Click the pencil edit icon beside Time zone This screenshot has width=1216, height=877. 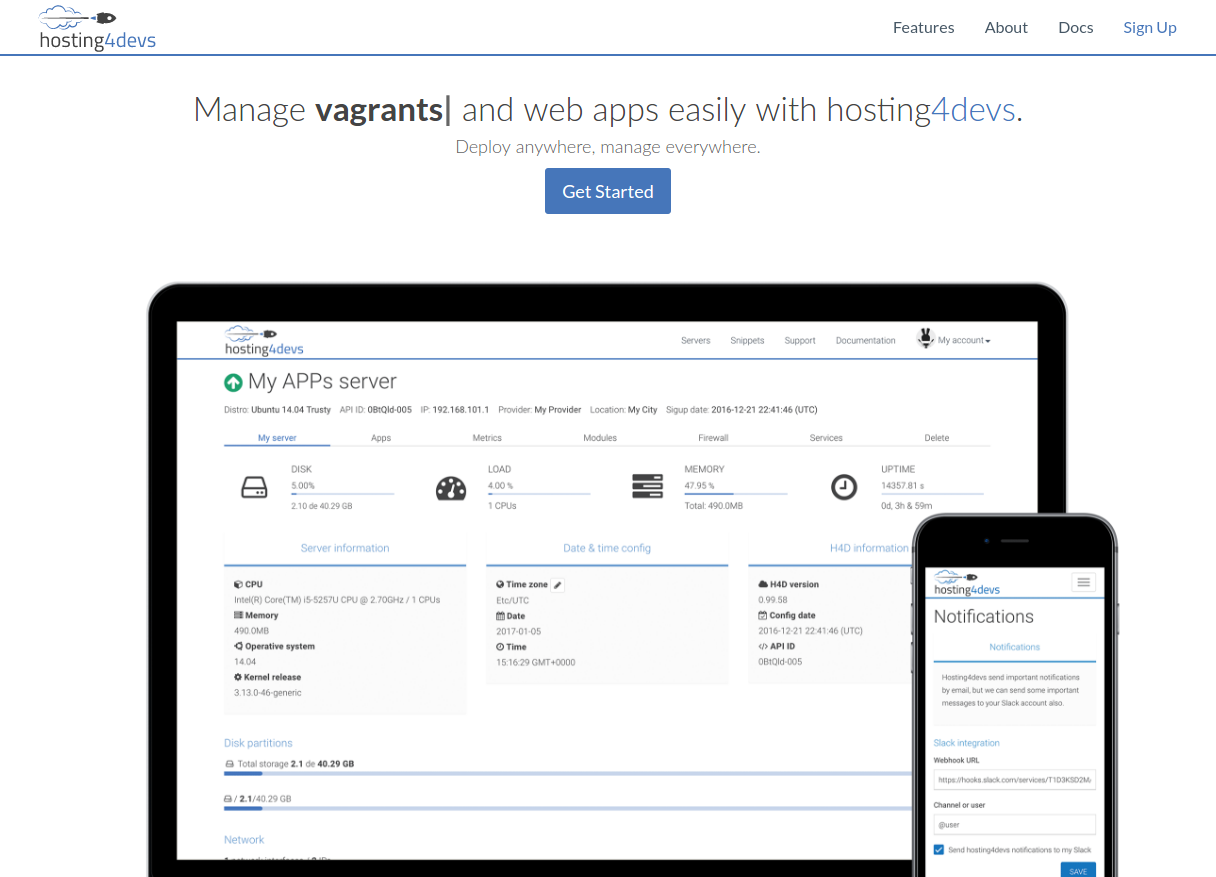click(x=558, y=585)
